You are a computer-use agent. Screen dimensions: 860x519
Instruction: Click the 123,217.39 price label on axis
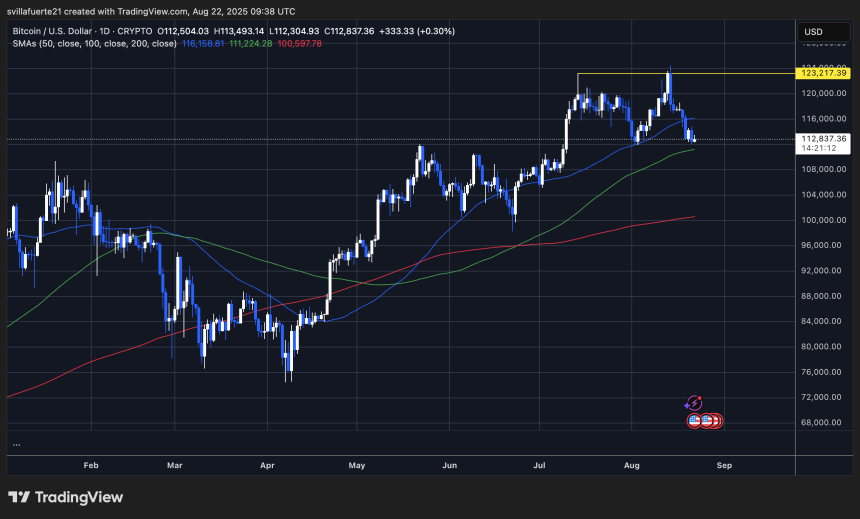[825, 73]
